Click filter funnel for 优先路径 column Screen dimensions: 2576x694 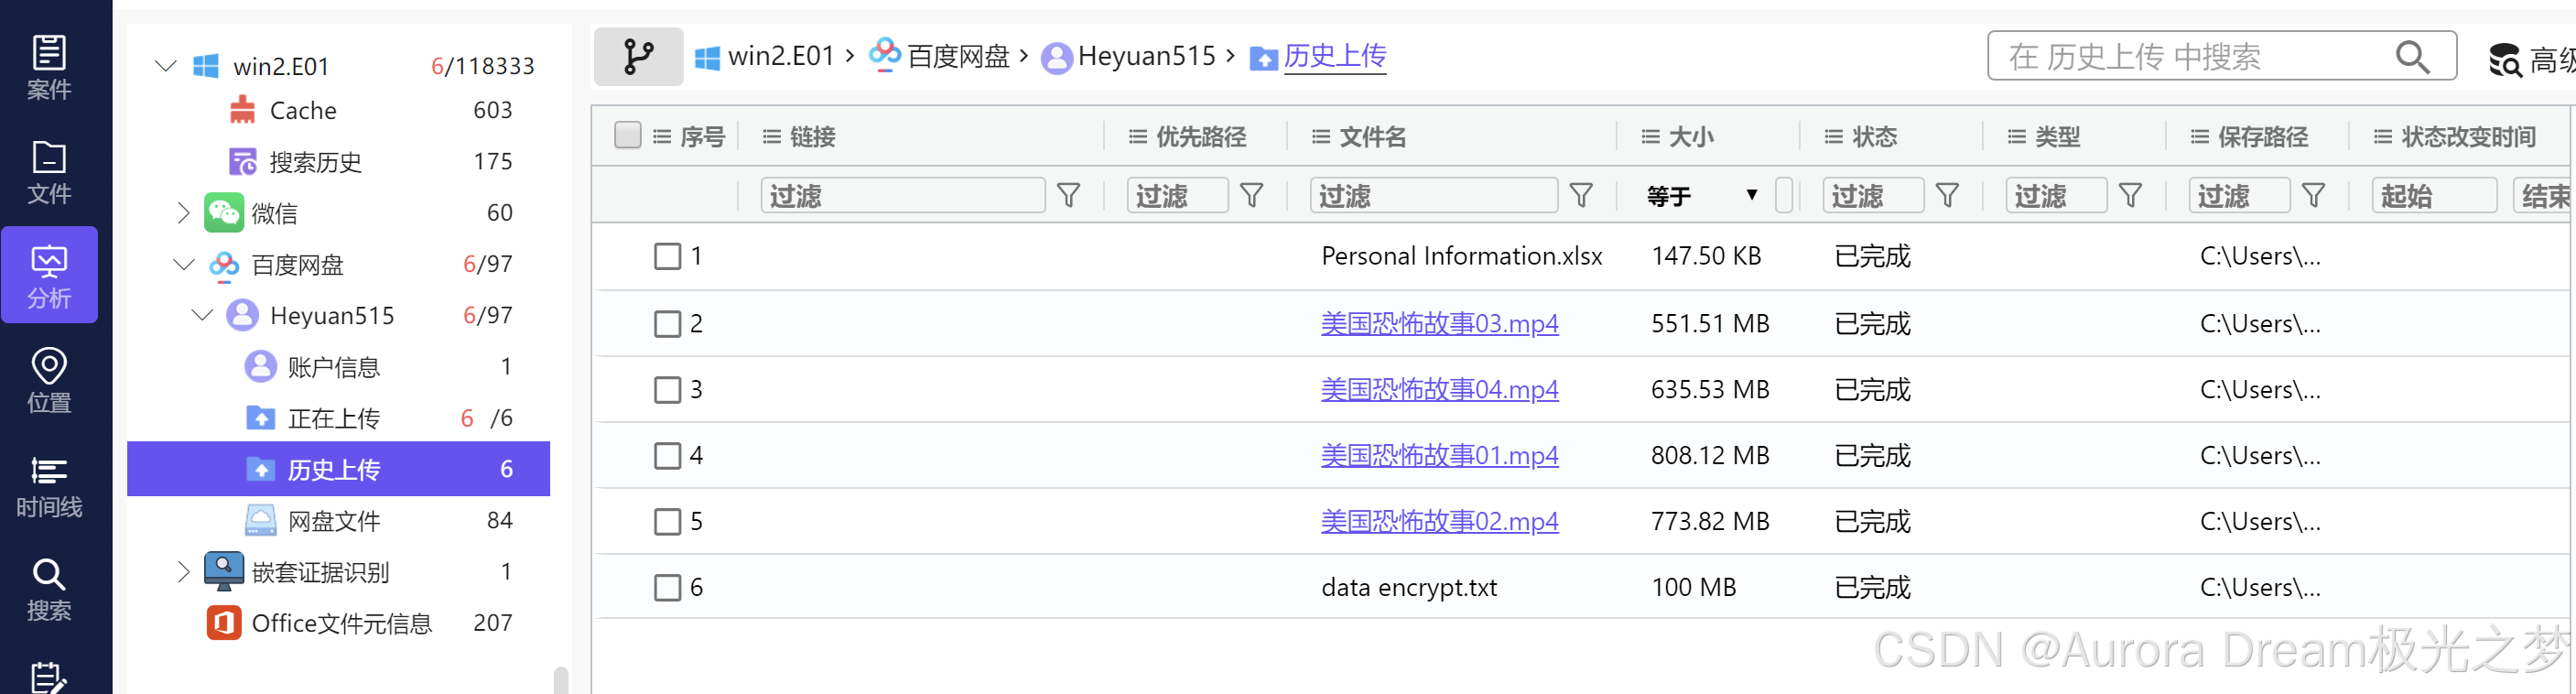1251,195
